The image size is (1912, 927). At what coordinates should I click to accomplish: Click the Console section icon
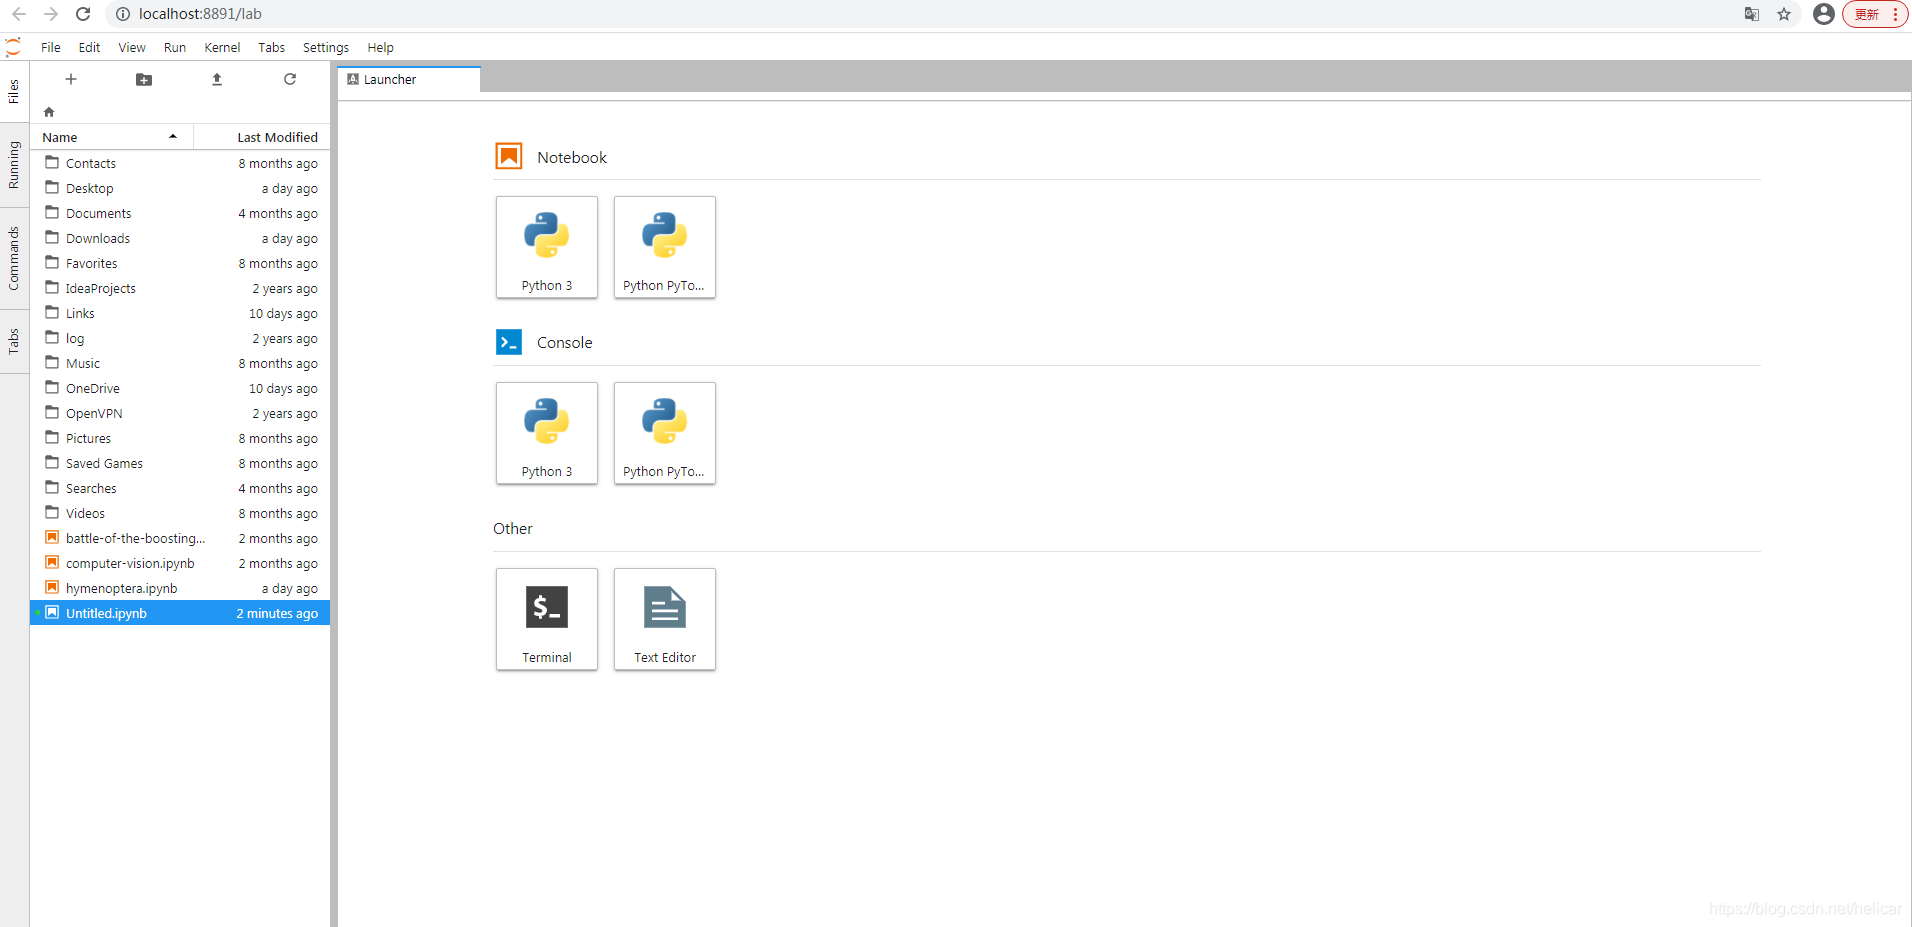(x=509, y=342)
